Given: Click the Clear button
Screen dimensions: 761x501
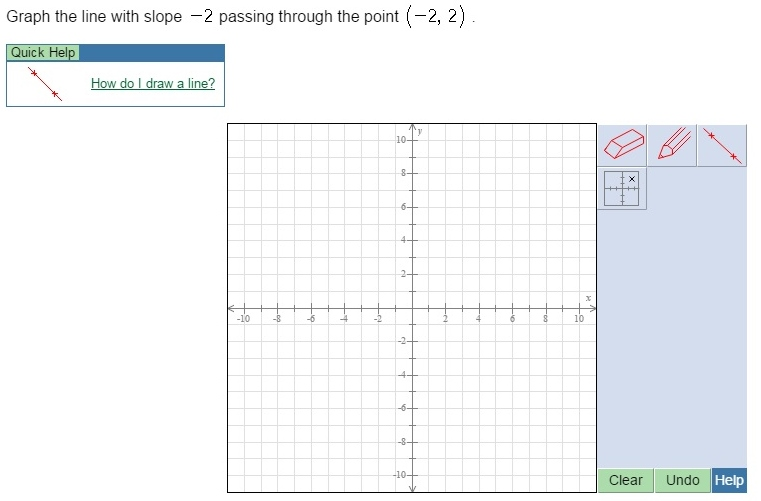Looking at the screenshot, I should coord(626,480).
